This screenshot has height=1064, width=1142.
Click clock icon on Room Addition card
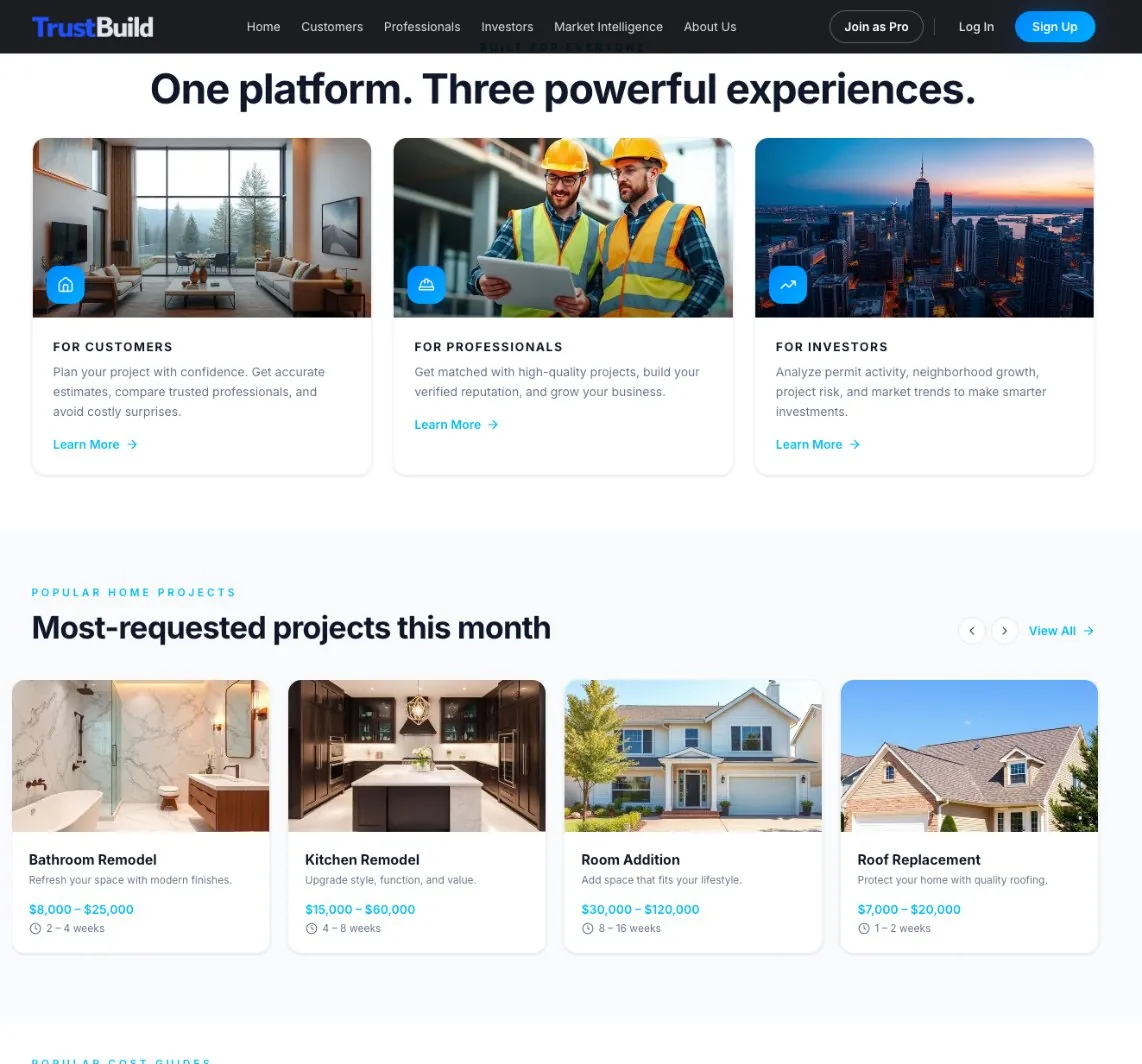pyautogui.click(x=587, y=929)
